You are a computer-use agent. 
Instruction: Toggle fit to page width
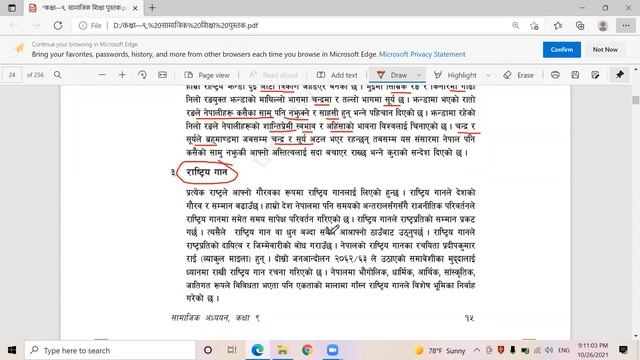click(162, 75)
